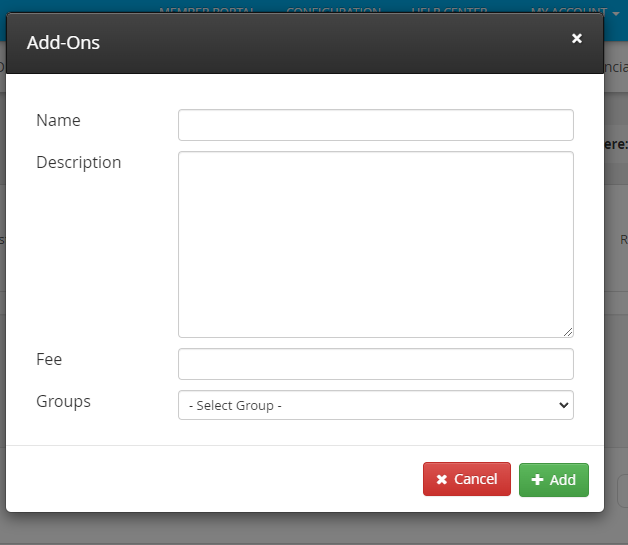The width and height of the screenshot is (628, 545).
Task: Cancel the Add-Ons dialog
Action: 467,479
